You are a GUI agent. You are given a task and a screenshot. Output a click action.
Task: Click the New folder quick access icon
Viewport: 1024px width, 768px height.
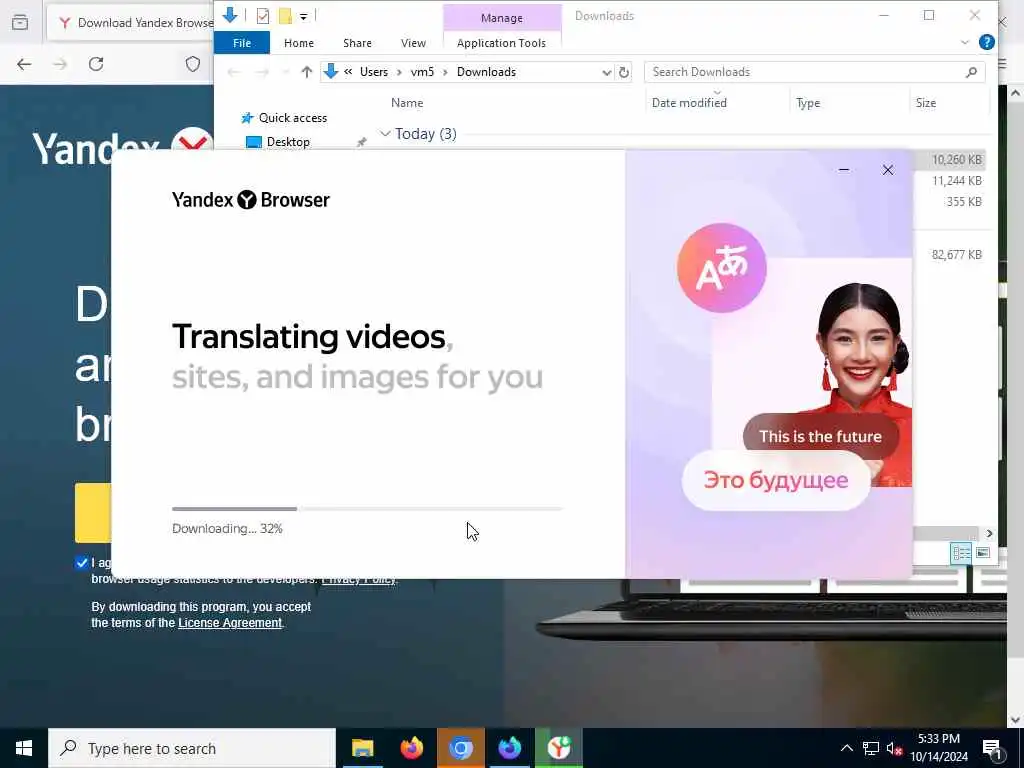coord(285,16)
